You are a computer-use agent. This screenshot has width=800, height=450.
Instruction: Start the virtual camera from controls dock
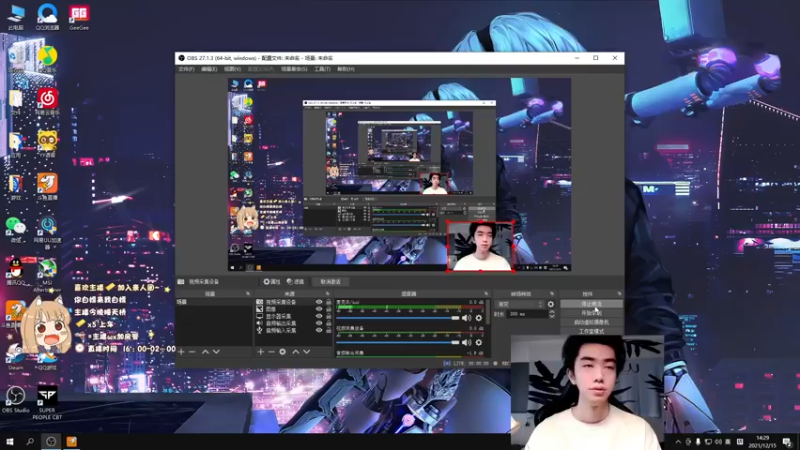pyautogui.click(x=591, y=322)
